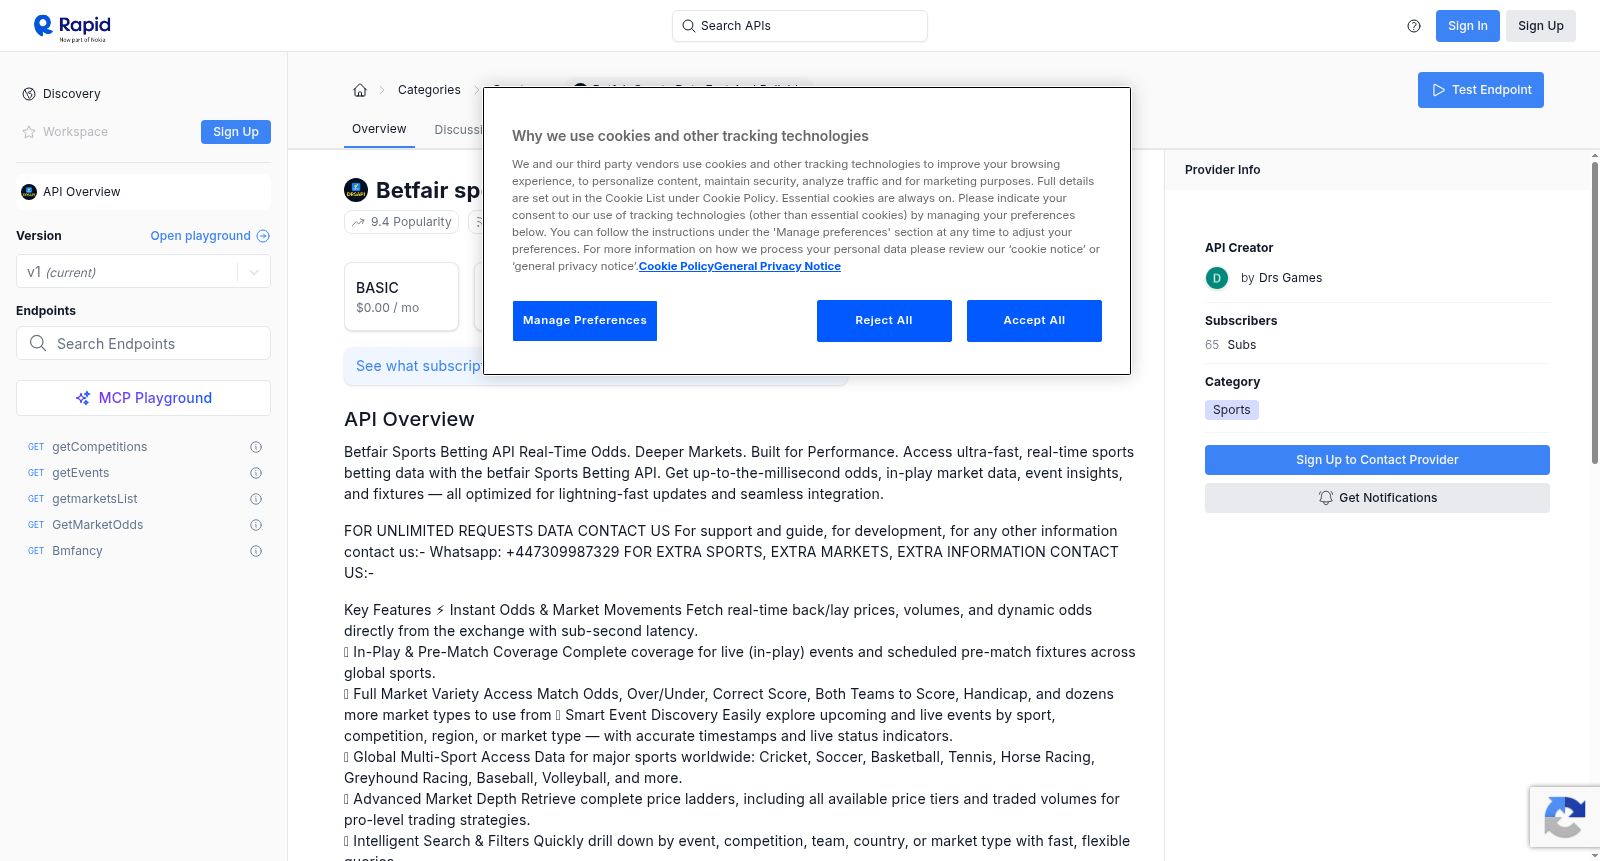Click the reCAPTCHA badge
1600x861 pixels.
click(x=1564, y=817)
